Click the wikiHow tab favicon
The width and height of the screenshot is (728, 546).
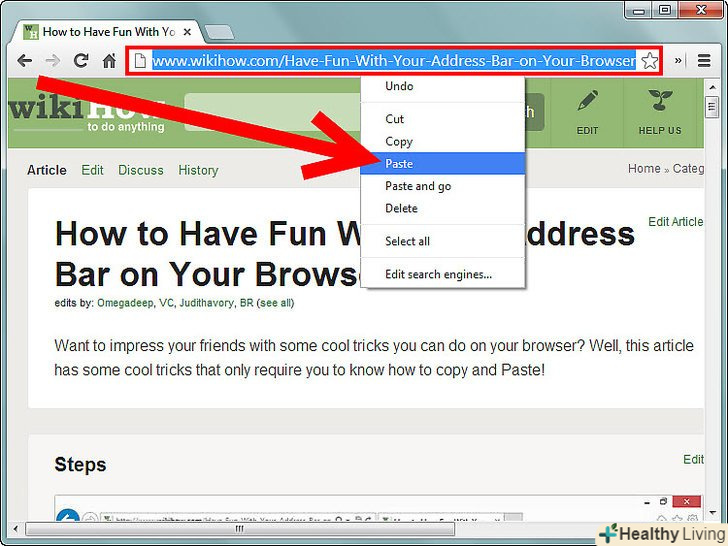tap(31, 32)
